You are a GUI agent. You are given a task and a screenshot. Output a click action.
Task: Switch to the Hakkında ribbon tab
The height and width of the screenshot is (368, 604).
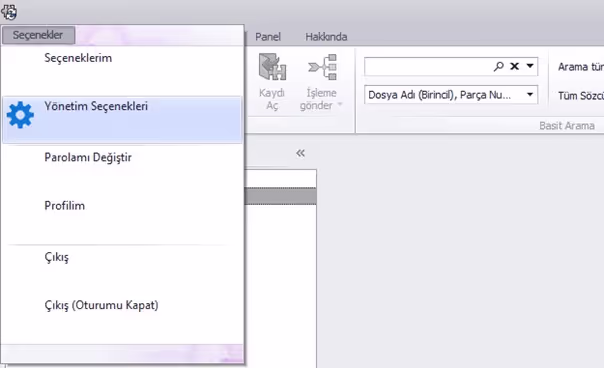326,37
